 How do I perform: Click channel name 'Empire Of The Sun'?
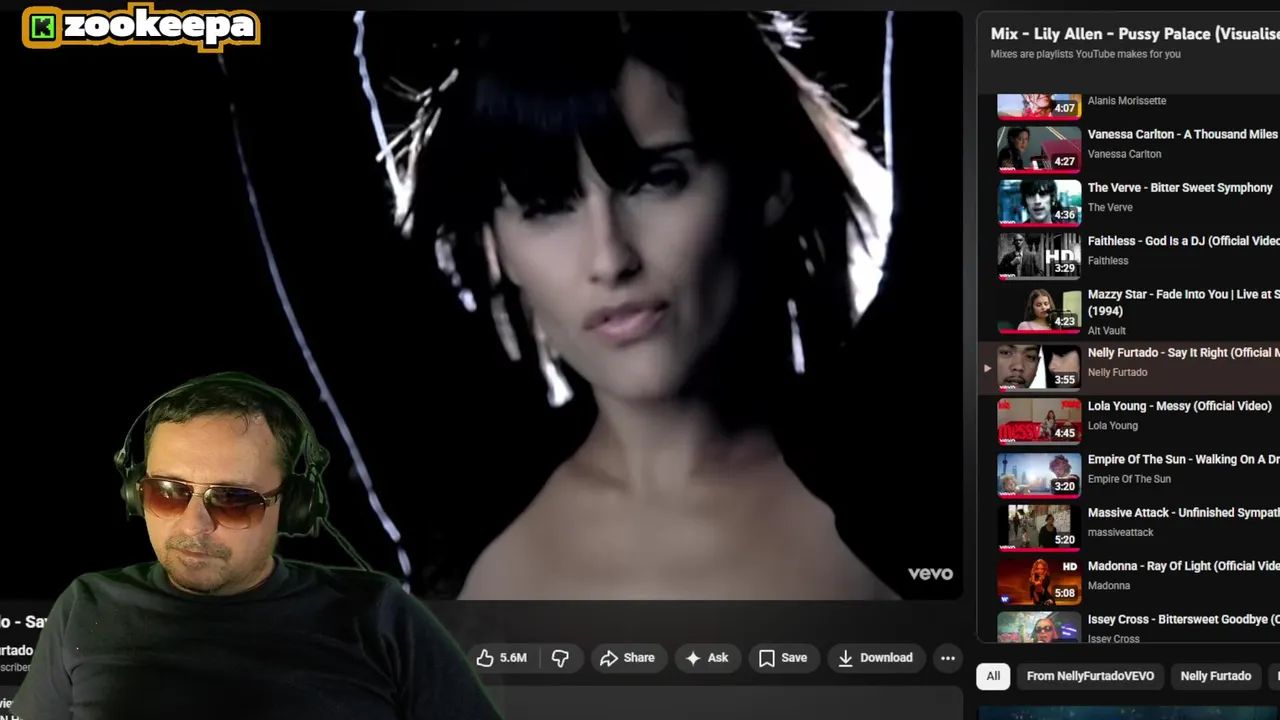pyautogui.click(x=1129, y=479)
